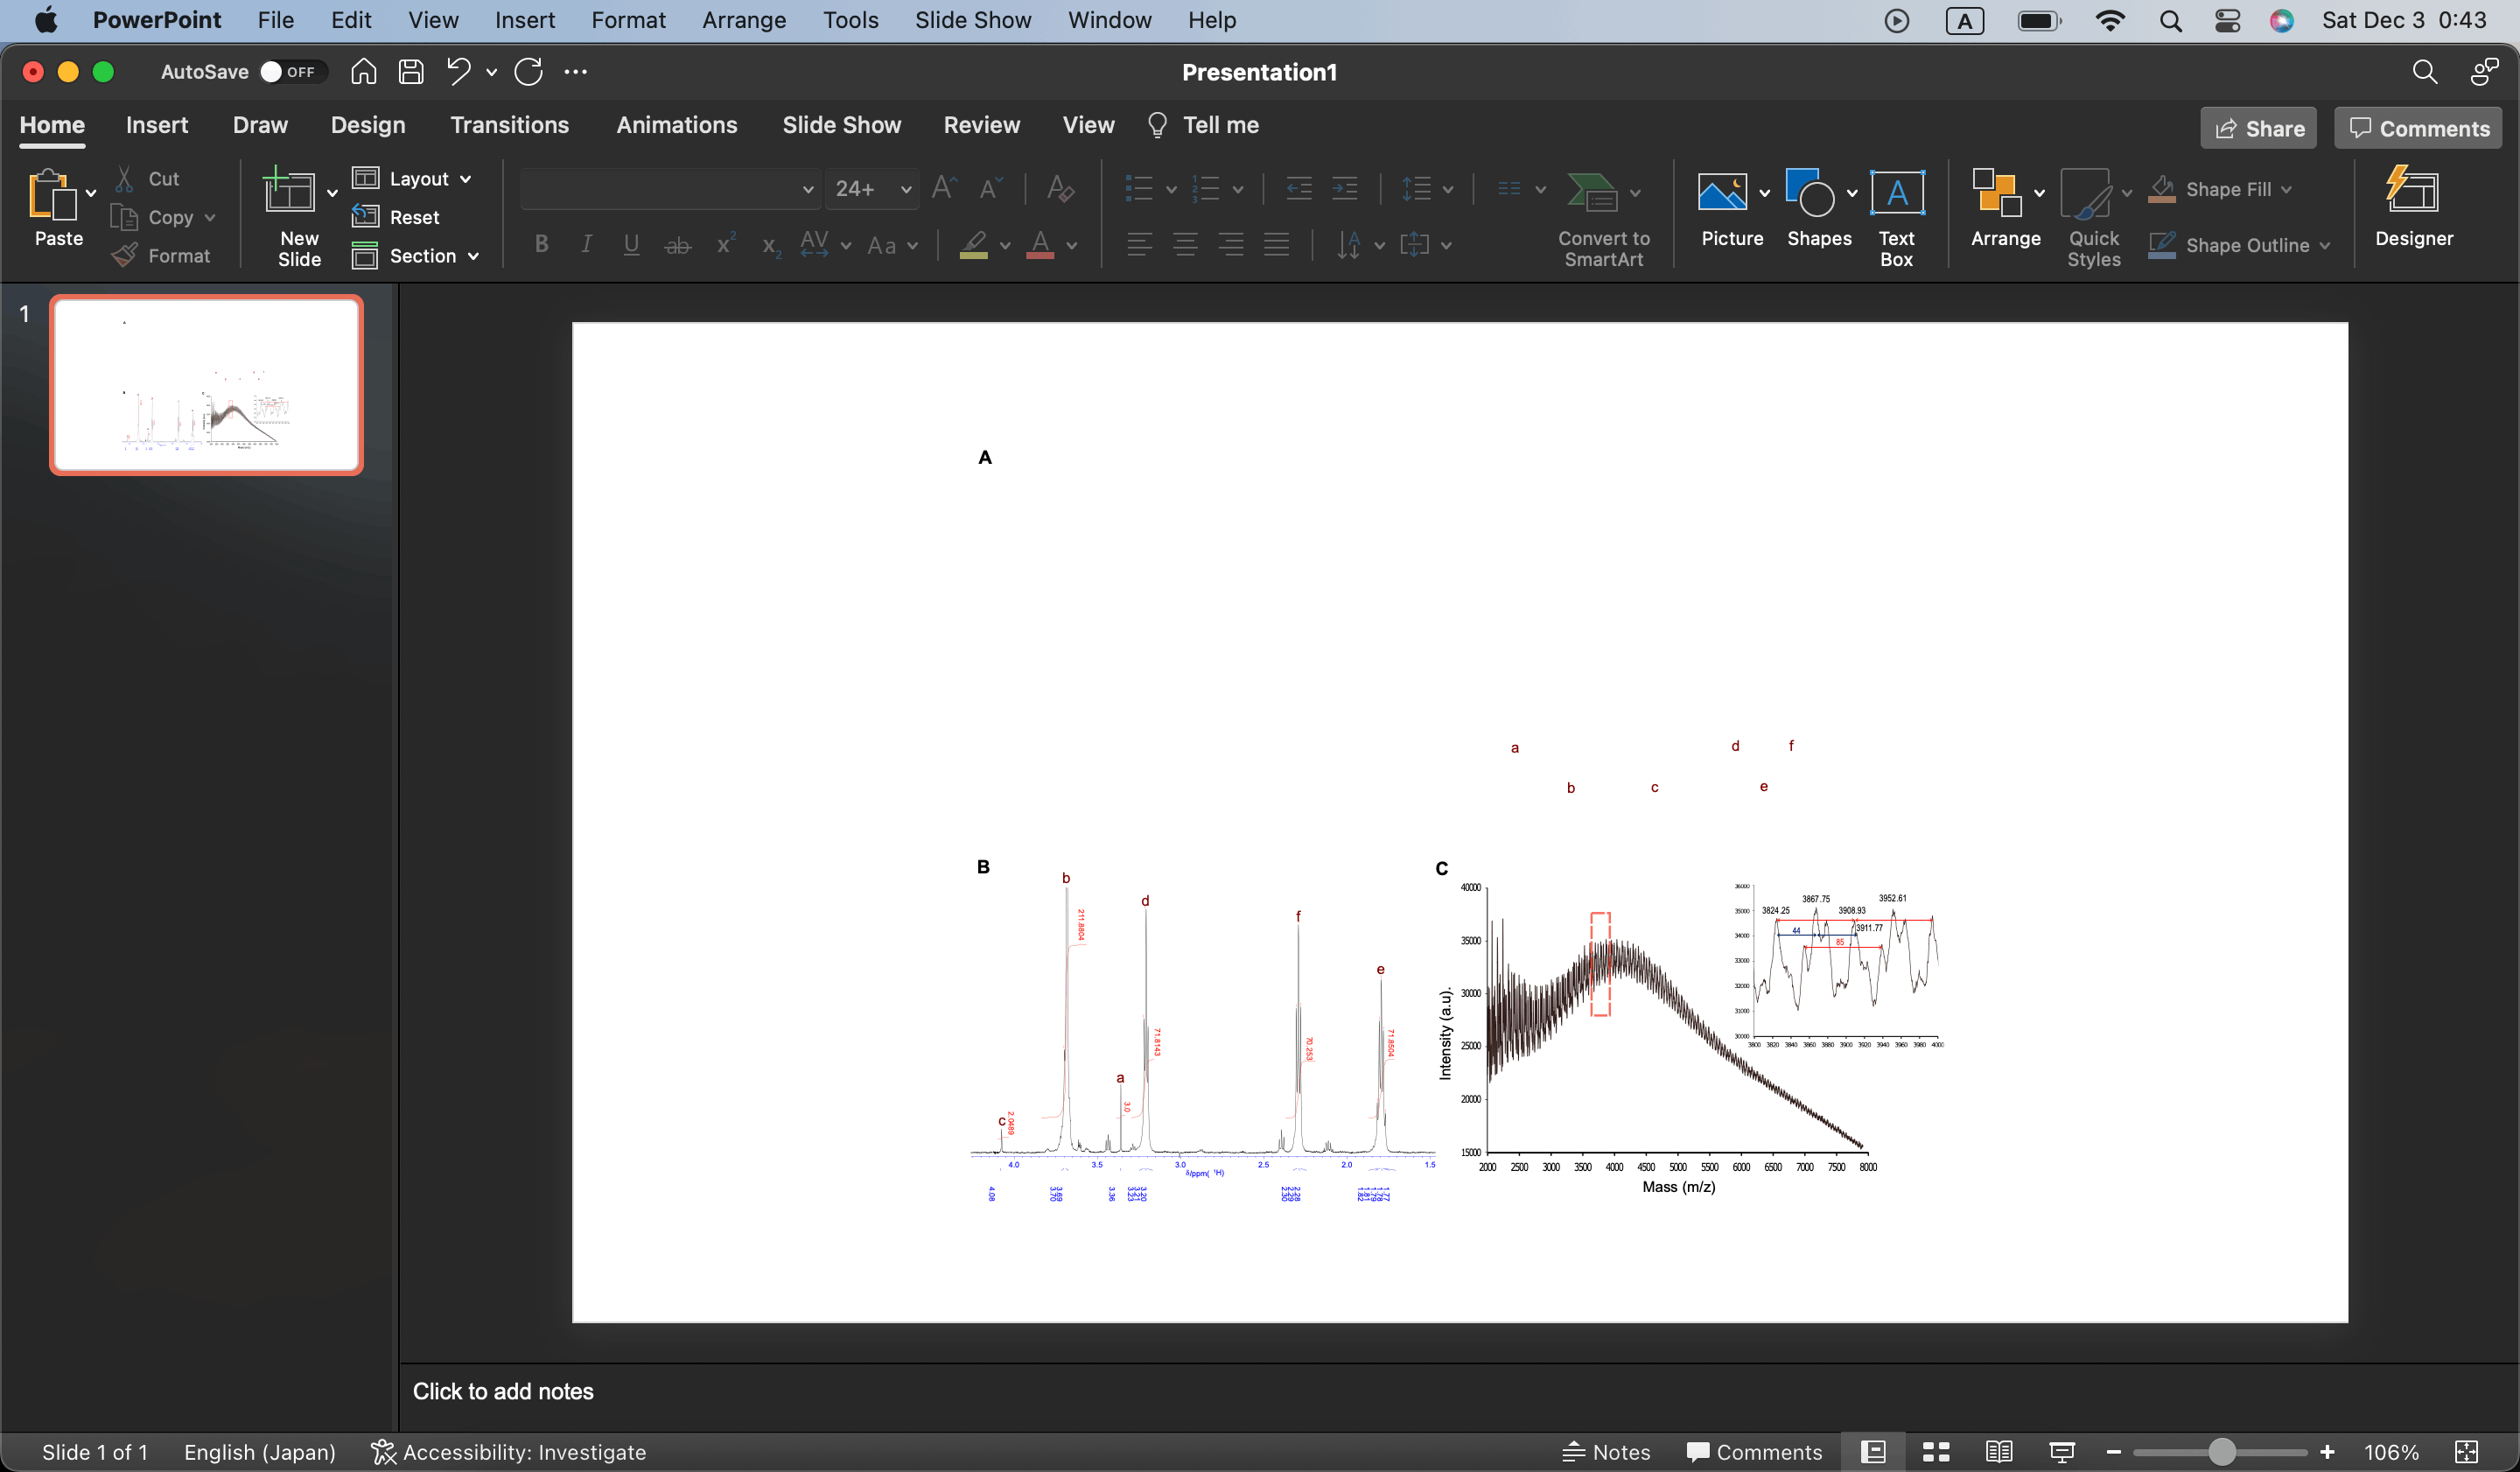The image size is (2520, 1472).
Task: Click the search magnifier in PowerPoint title bar
Action: [x=2424, y=72]
